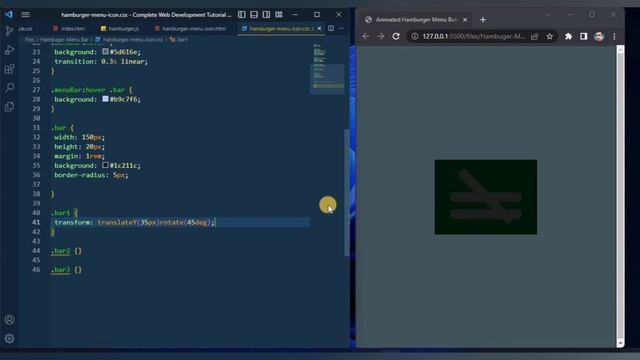Open the Search view in activity bar
Image resolution: width=640 pixels, height=360 pixels.
point(9,87)
